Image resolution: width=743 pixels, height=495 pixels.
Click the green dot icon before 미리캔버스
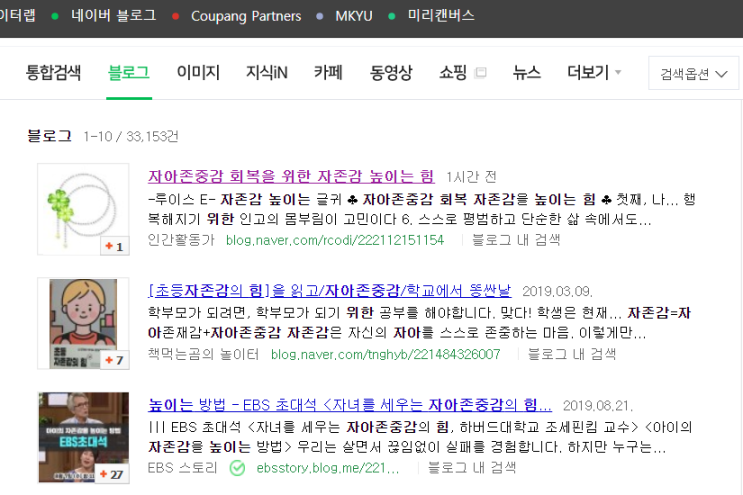(x=392, y=16)
